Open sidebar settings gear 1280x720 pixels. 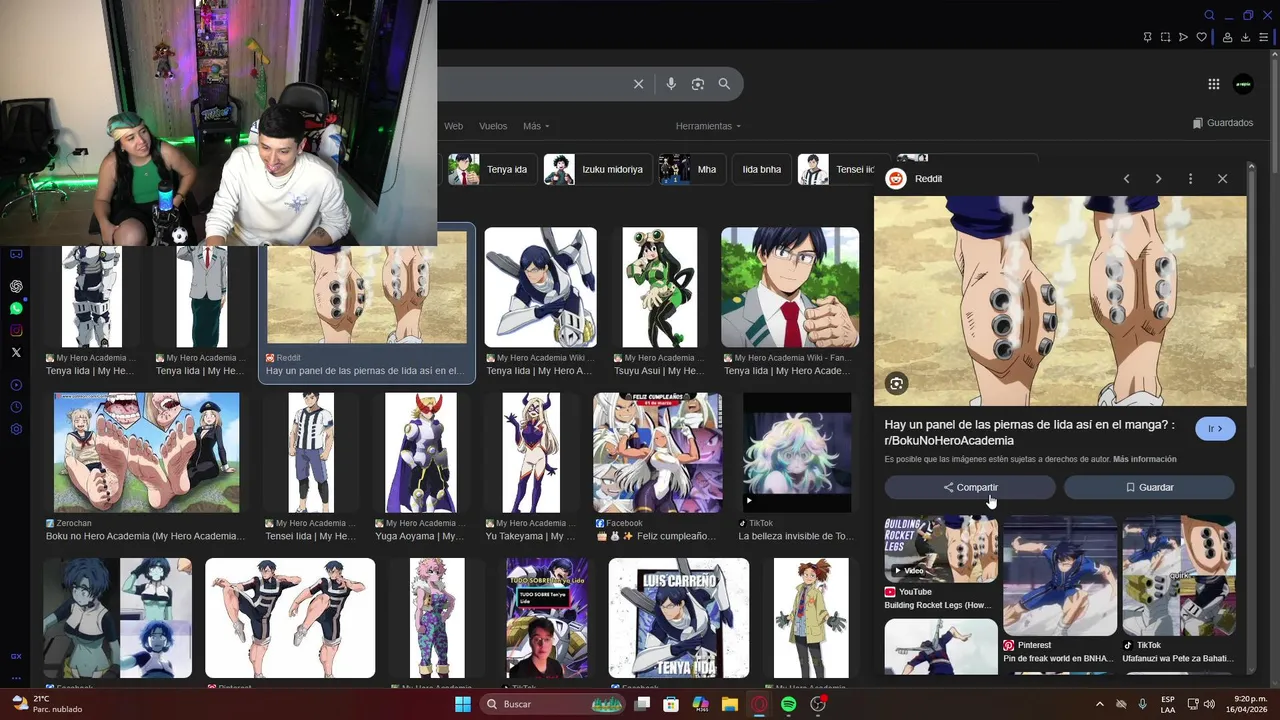(x=16, y=429)
